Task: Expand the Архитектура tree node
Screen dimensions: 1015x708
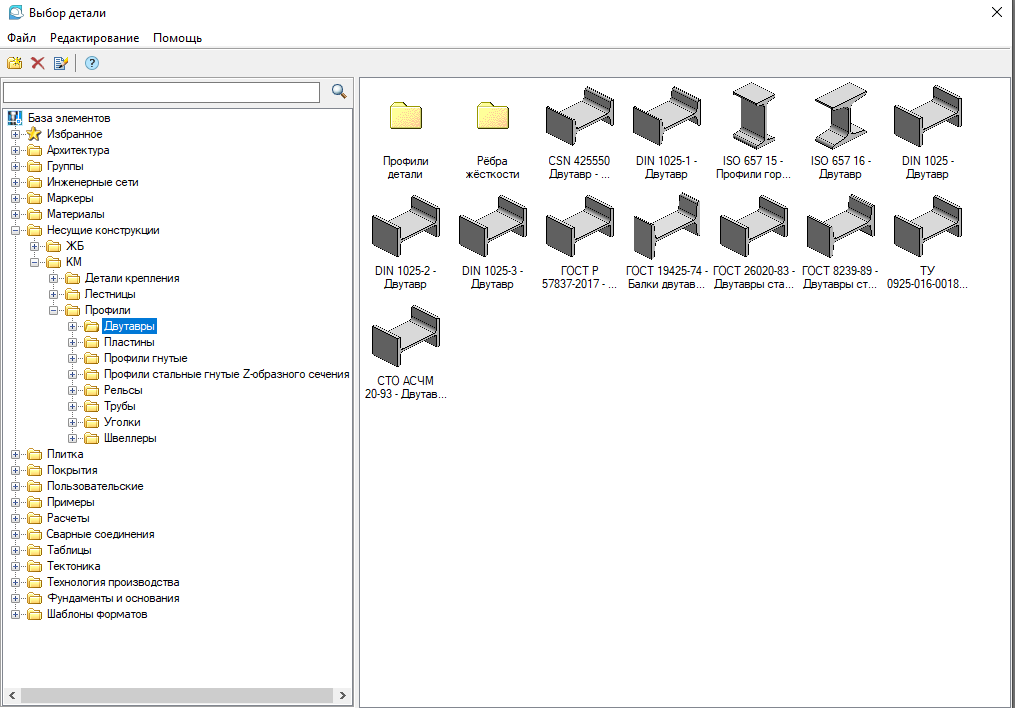Action: click(15, 150)
